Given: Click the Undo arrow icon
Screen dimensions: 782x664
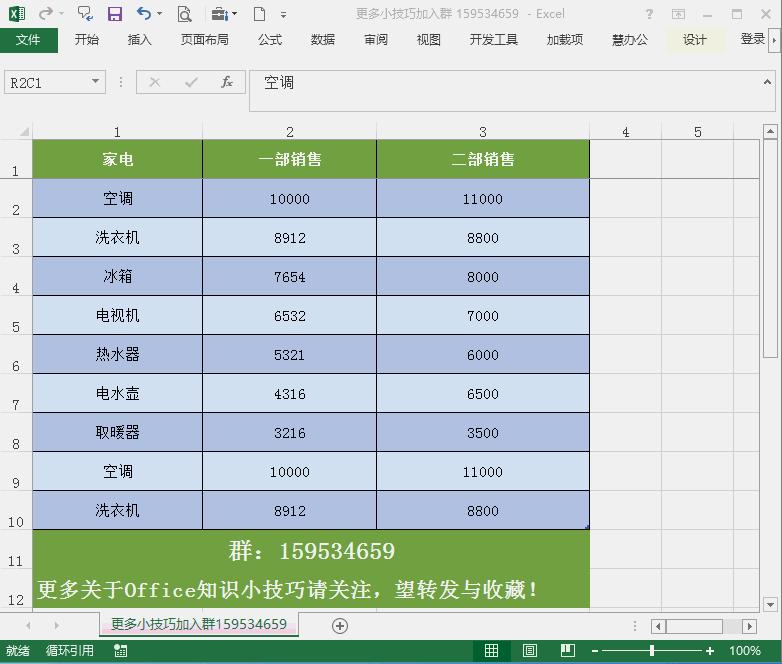Looking at the screenshot, I should pos(144,13).
